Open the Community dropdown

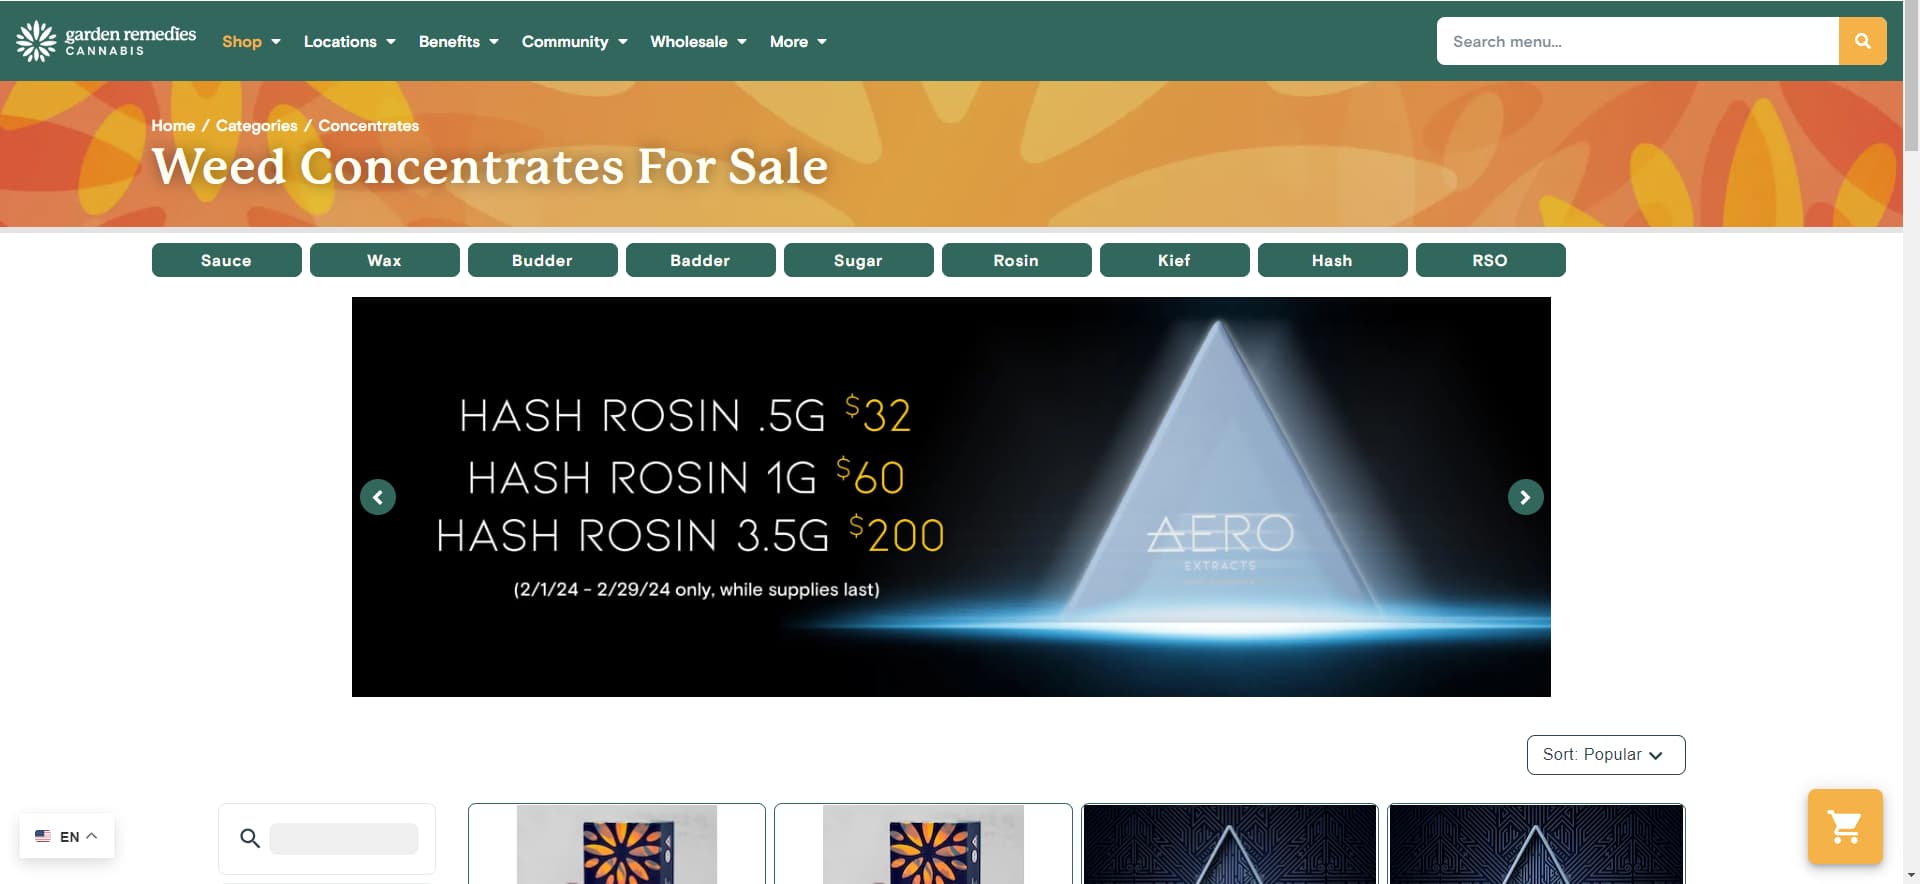[575, 42]
